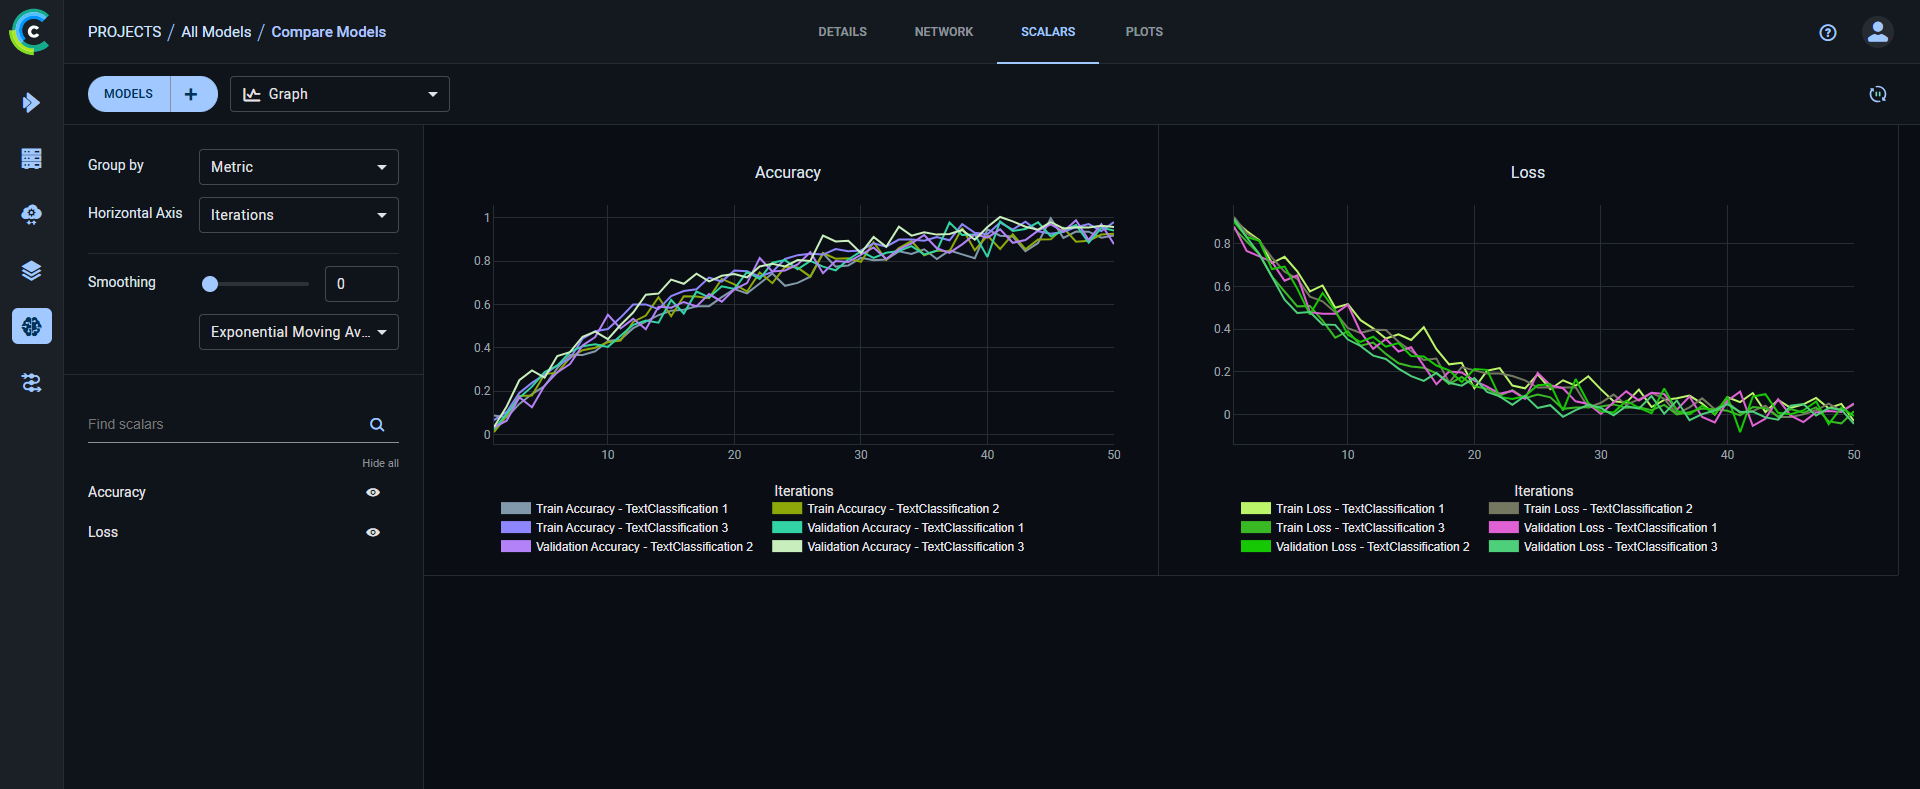
Task: Click the auto-refresh icon at top right
Action: pos(1877,94)
